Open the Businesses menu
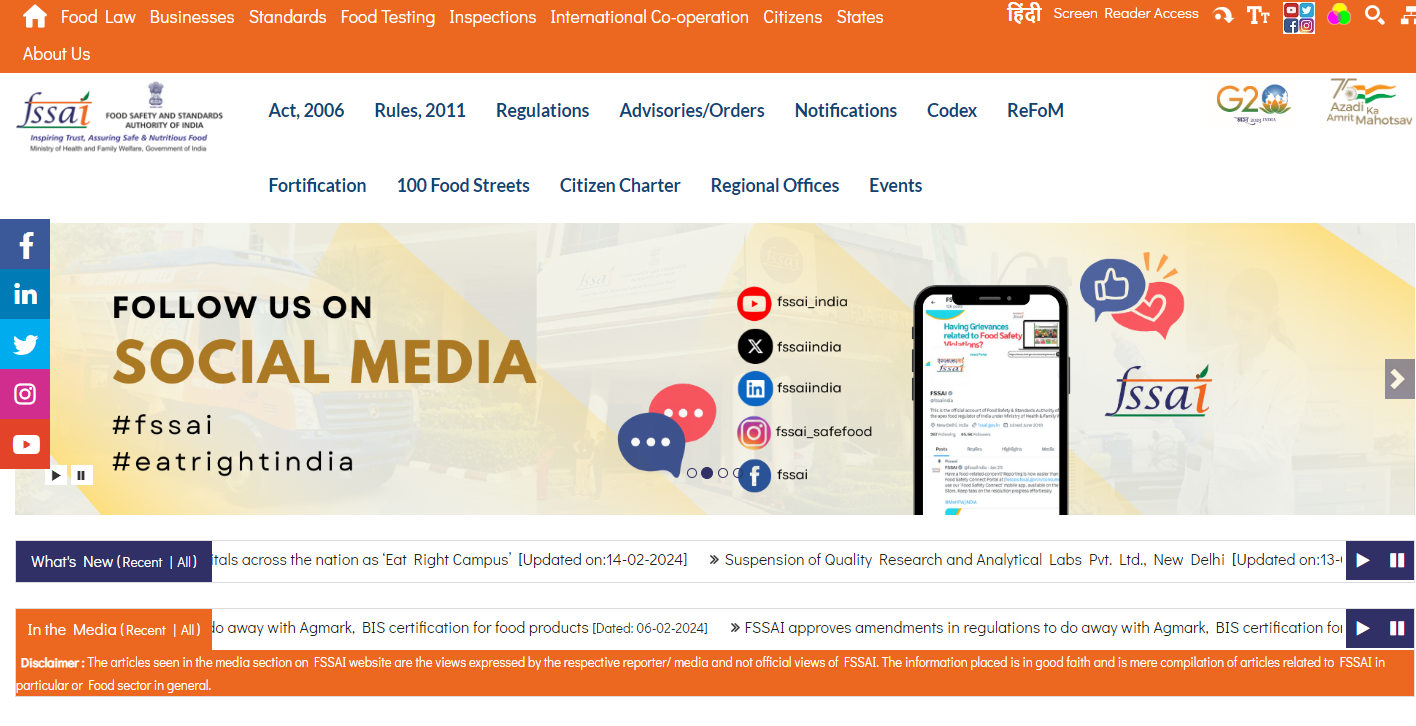Screen dimensions: 1416x726 click(x=192, y=17)
